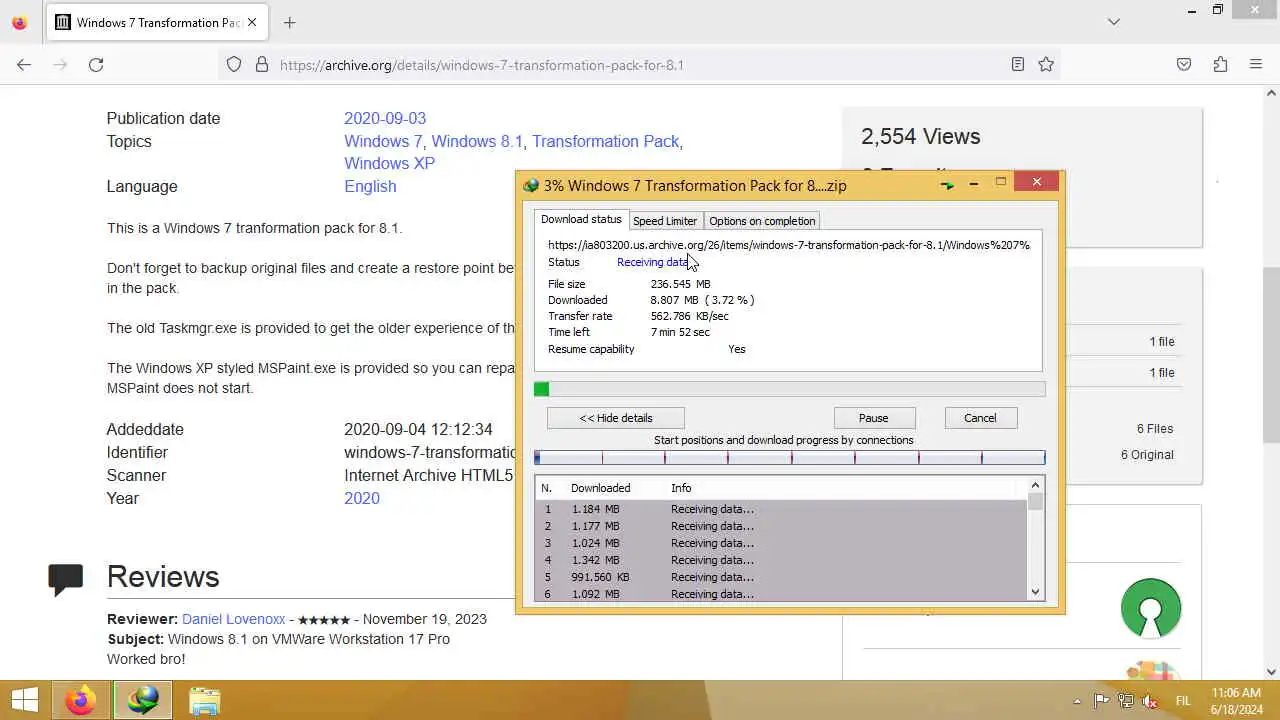Screen dimensions: 1280x720
Task: Toggle Firefox reader view icon
Action: 1018,65
